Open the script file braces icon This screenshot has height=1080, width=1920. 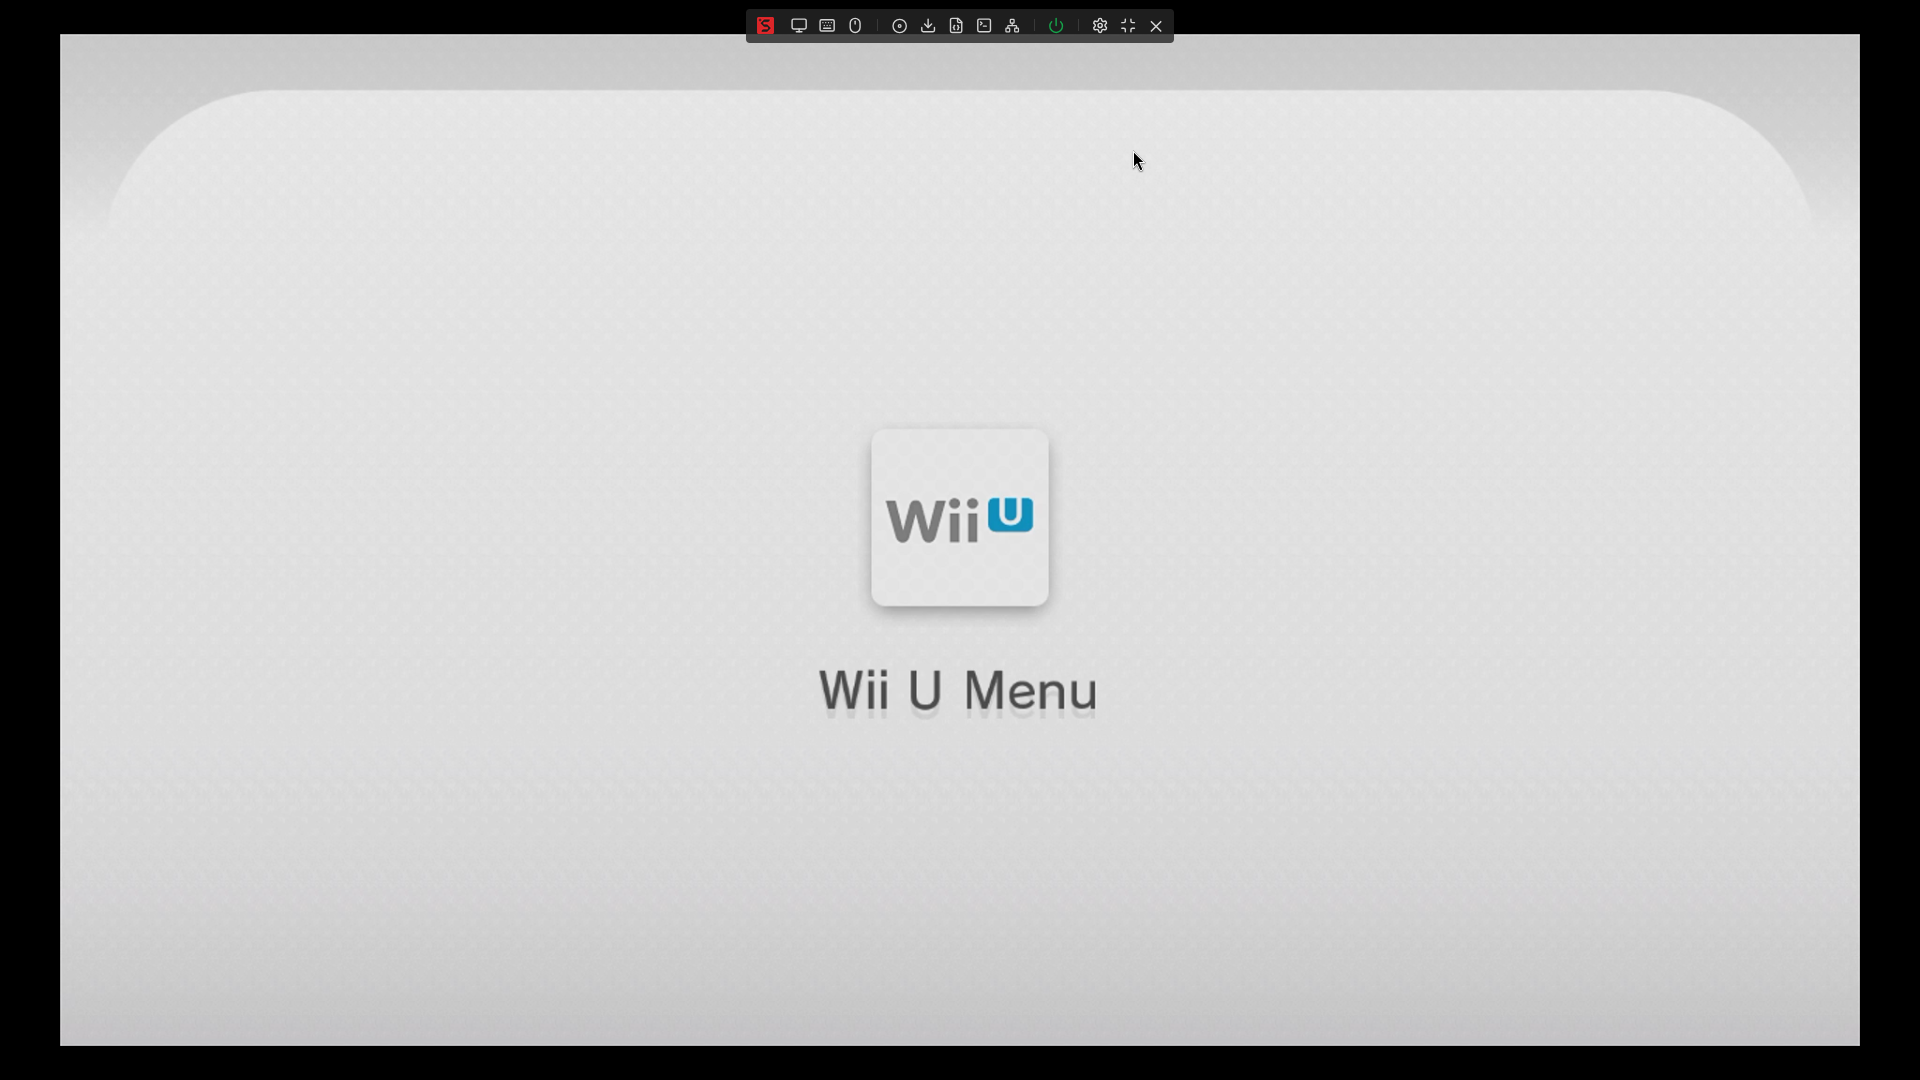pos(956,26)
